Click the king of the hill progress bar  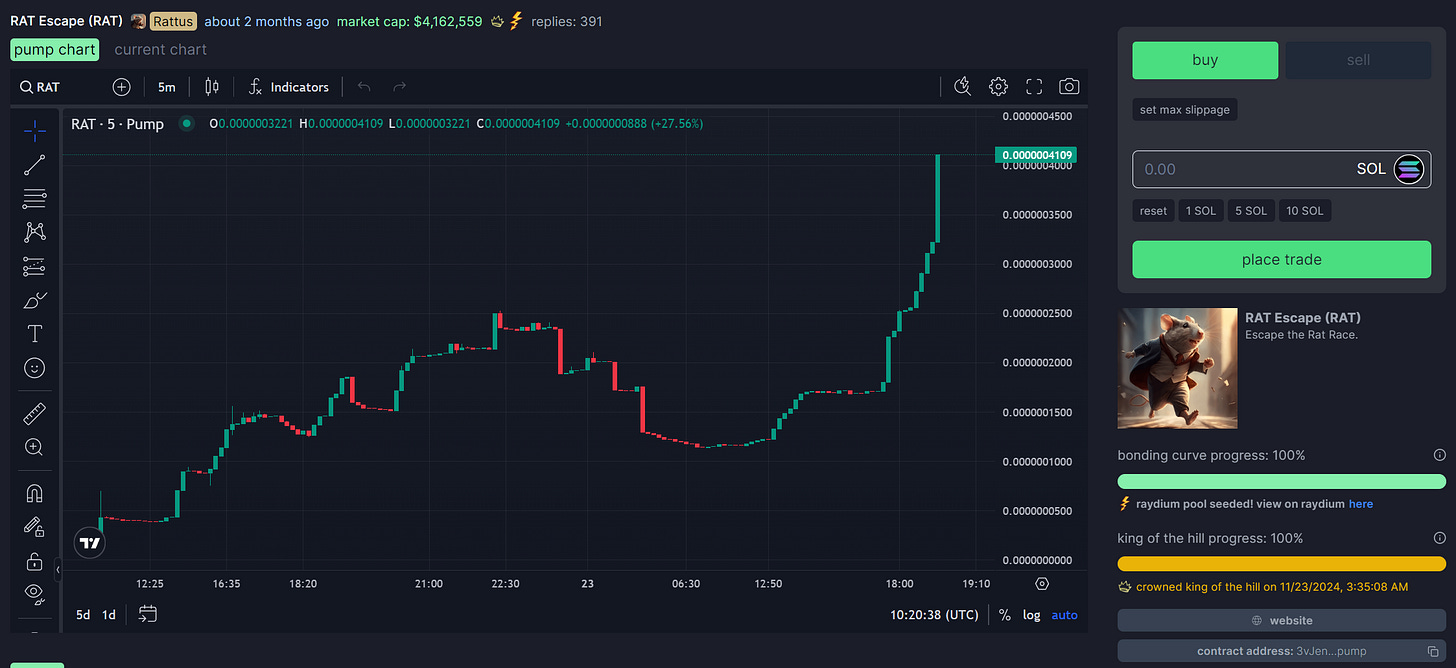coord(1281,564)
